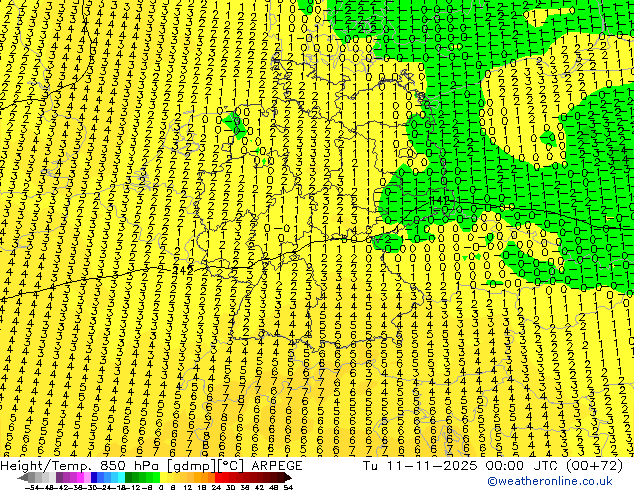Click the bright yellow swatch in the temperature legend
The height and width of the screenshot is (490, 634).
pos(163,477)
